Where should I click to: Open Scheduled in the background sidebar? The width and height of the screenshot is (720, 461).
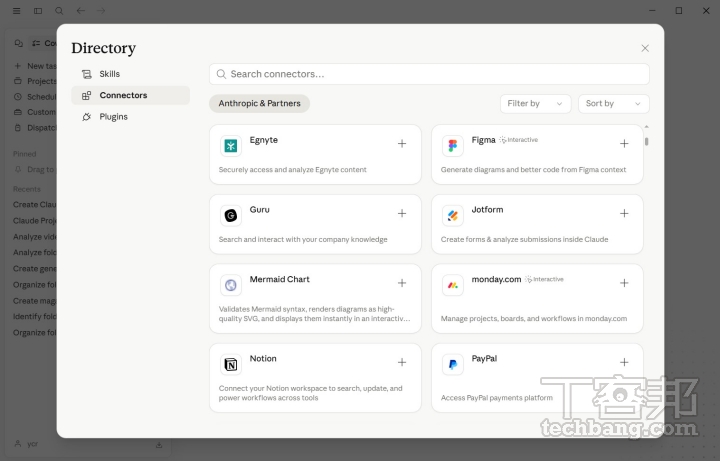(x=34, y=97)
